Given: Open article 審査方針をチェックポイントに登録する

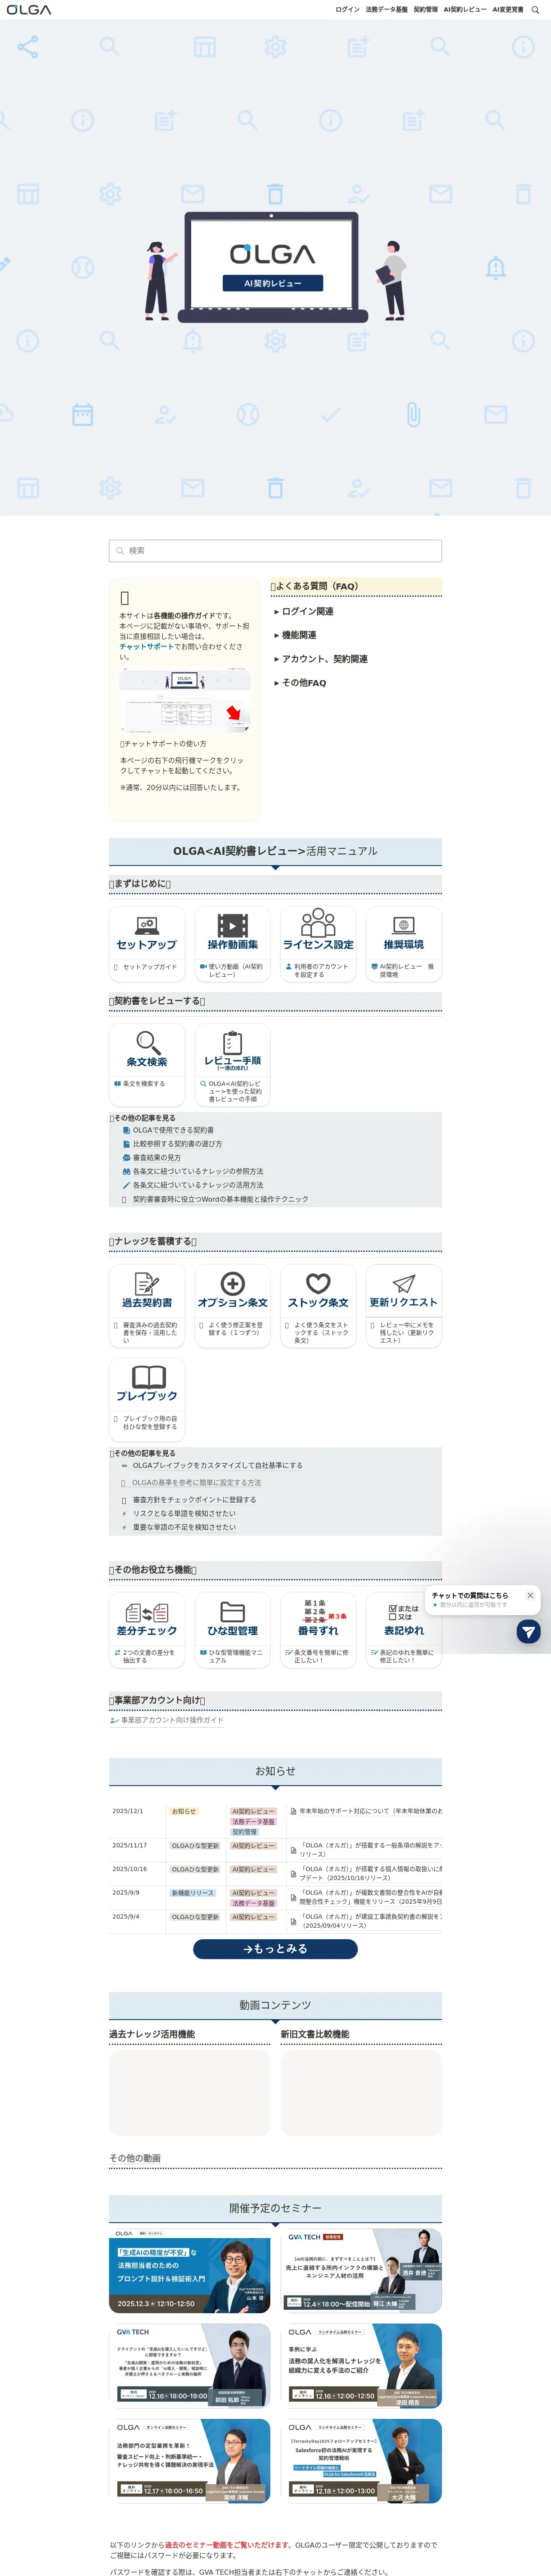Looking at the screenshot, I should pos(194,1500).
